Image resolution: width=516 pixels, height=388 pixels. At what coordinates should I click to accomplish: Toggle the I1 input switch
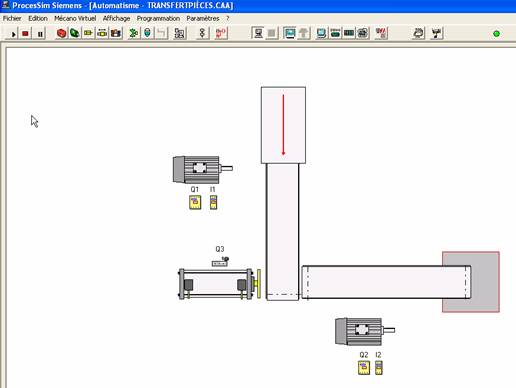coord(213,202)
